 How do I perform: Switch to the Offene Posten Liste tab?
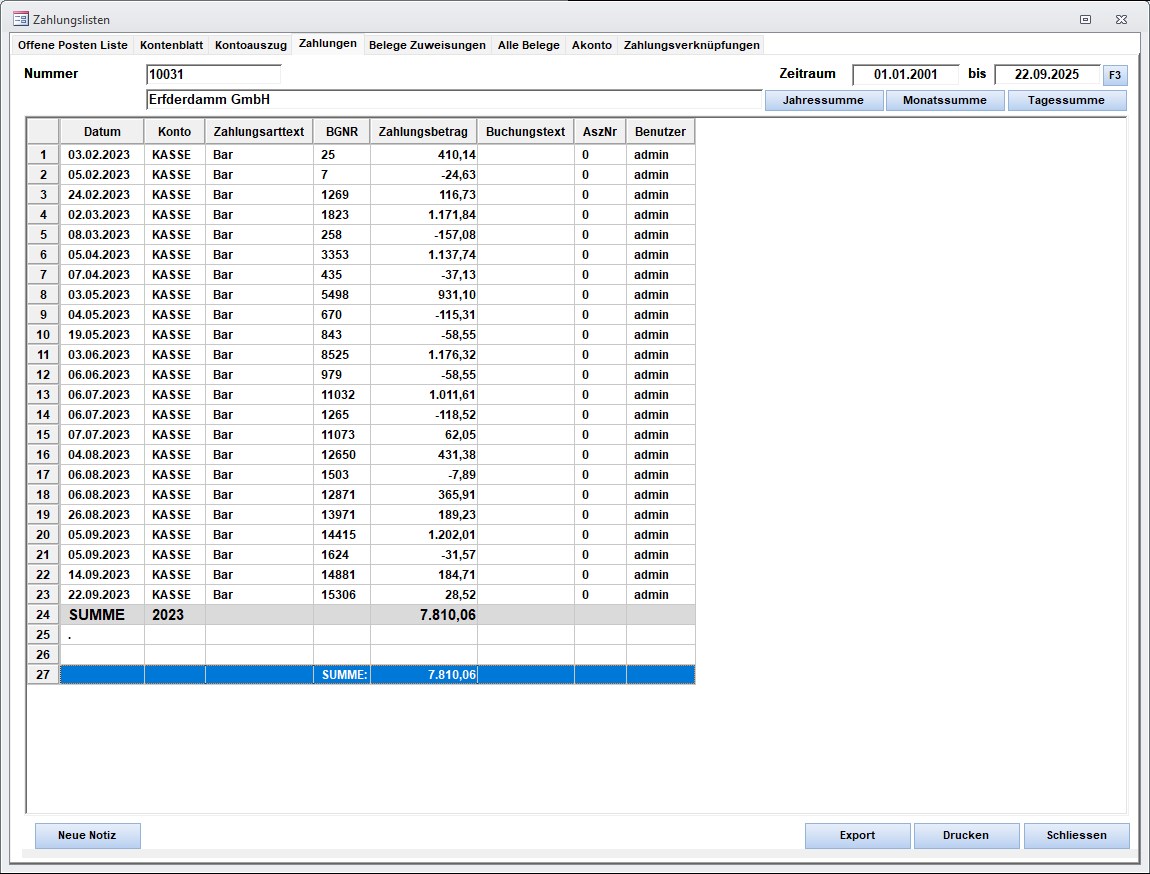click(x=73, y=45)
